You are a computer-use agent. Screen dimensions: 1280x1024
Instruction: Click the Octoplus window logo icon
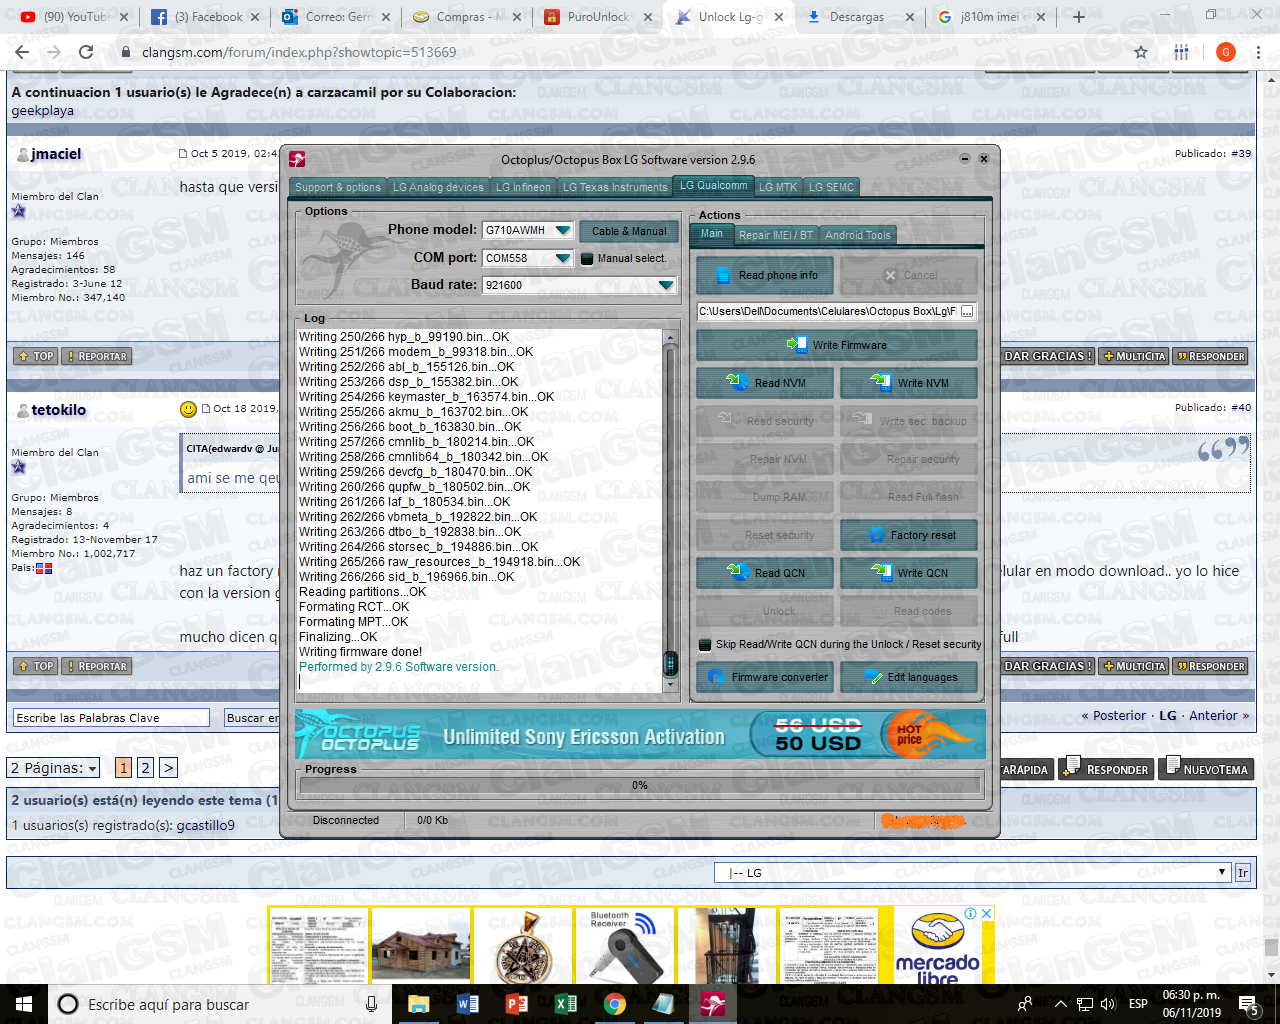click(297, 160)
